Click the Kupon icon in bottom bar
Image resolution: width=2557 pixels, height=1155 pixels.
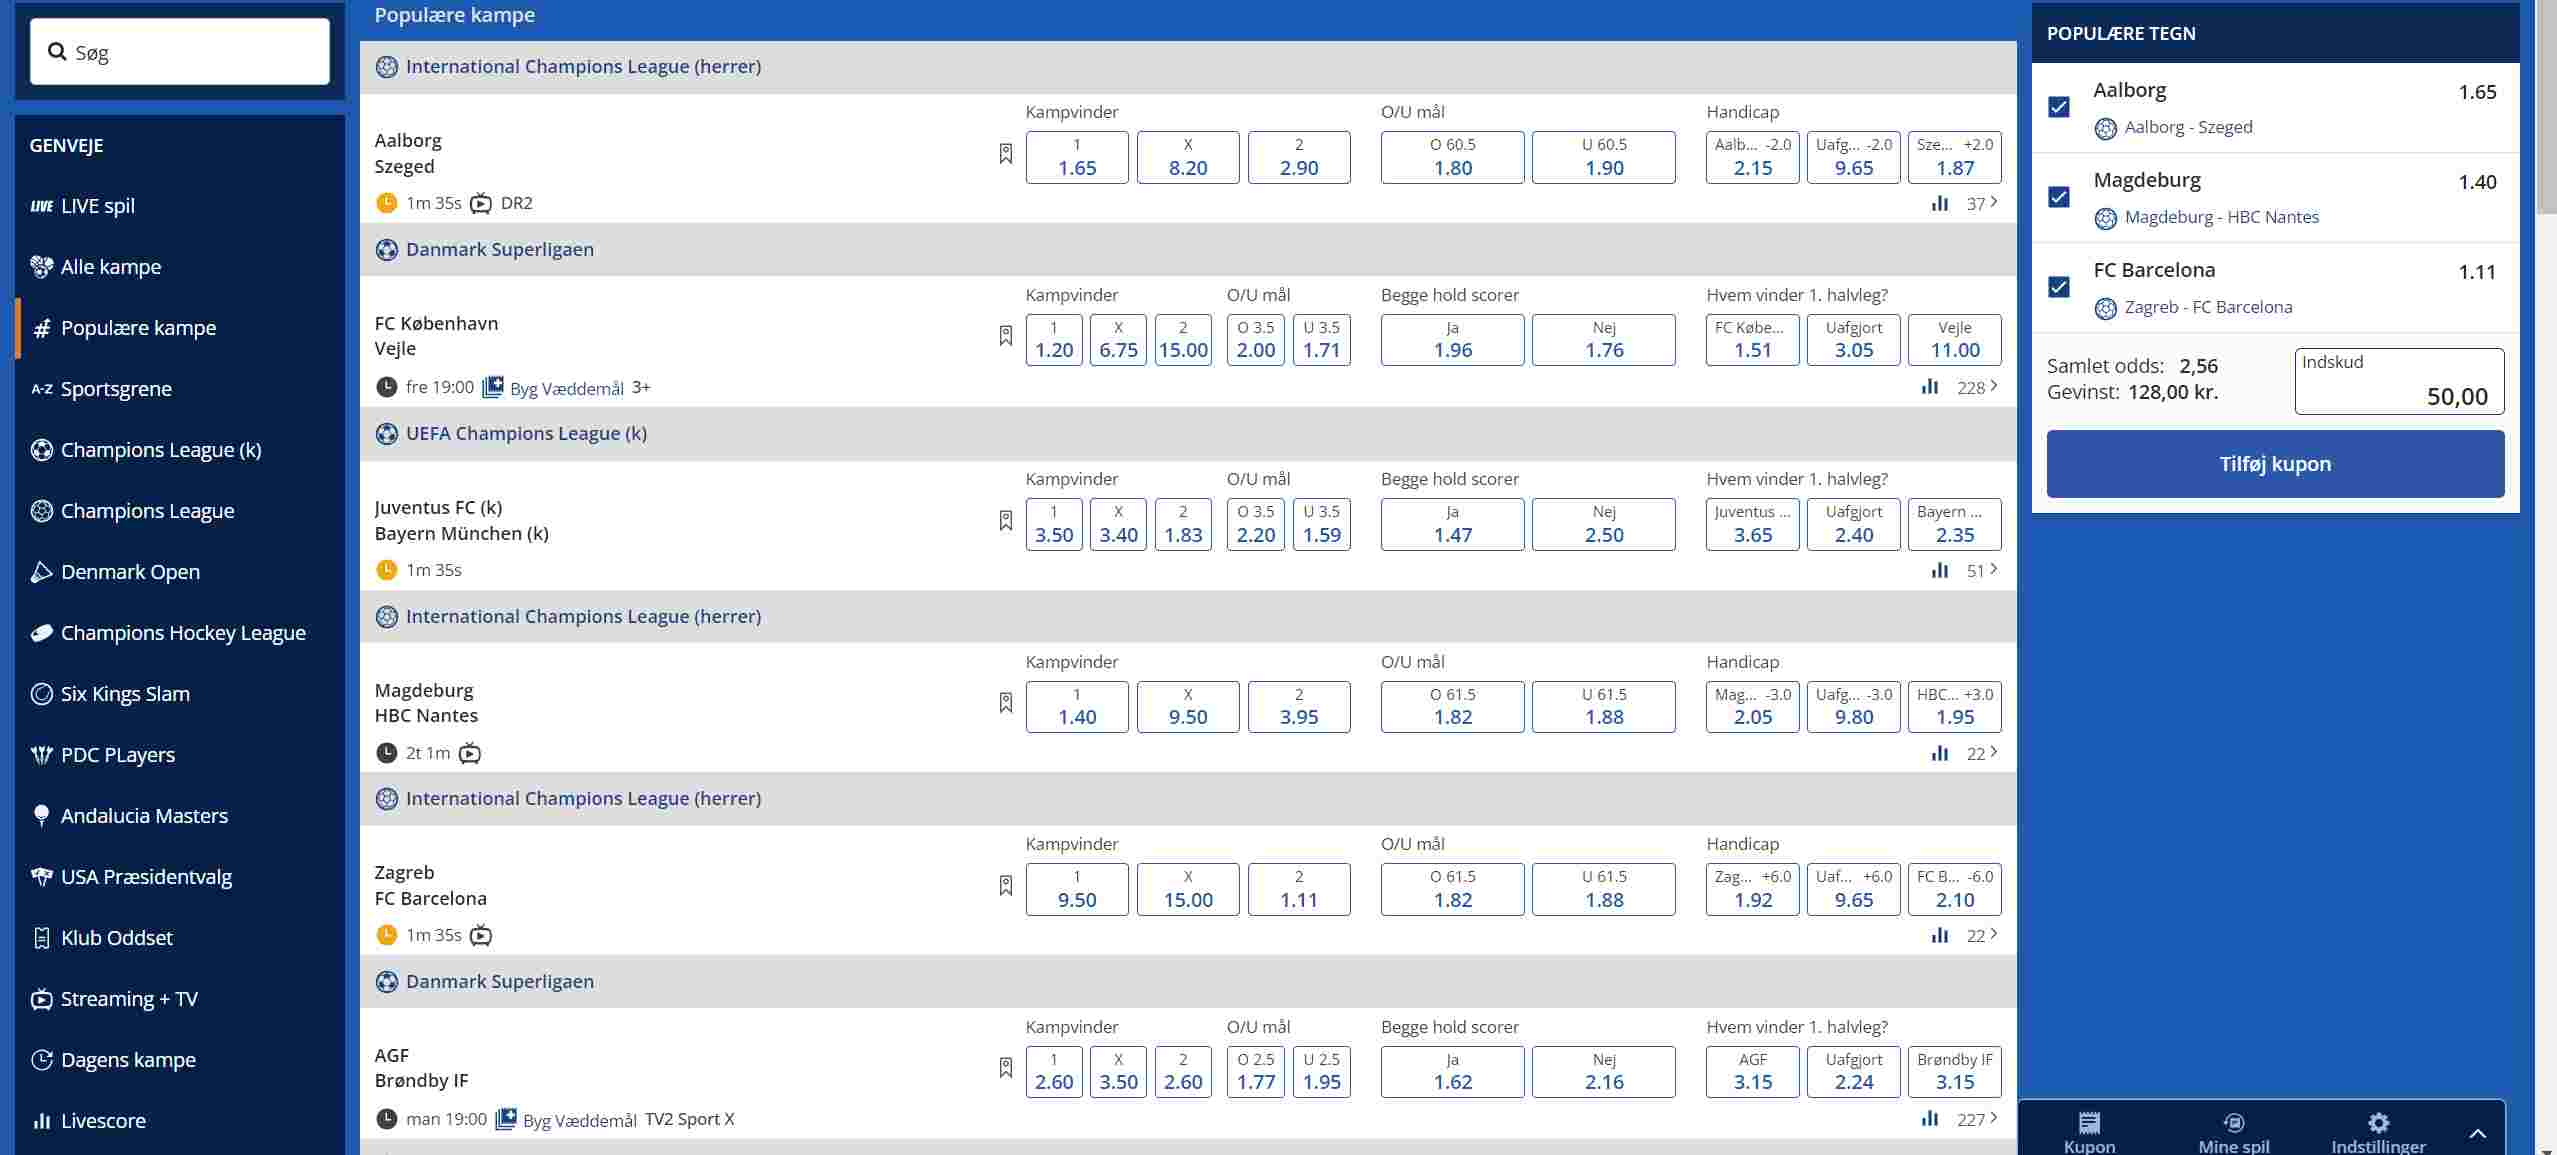[x=2089, y=1122]
